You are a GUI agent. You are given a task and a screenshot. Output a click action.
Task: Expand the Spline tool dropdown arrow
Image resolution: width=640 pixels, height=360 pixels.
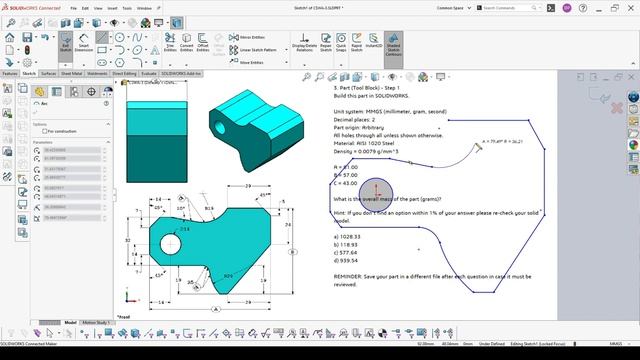tap(146, 38)
